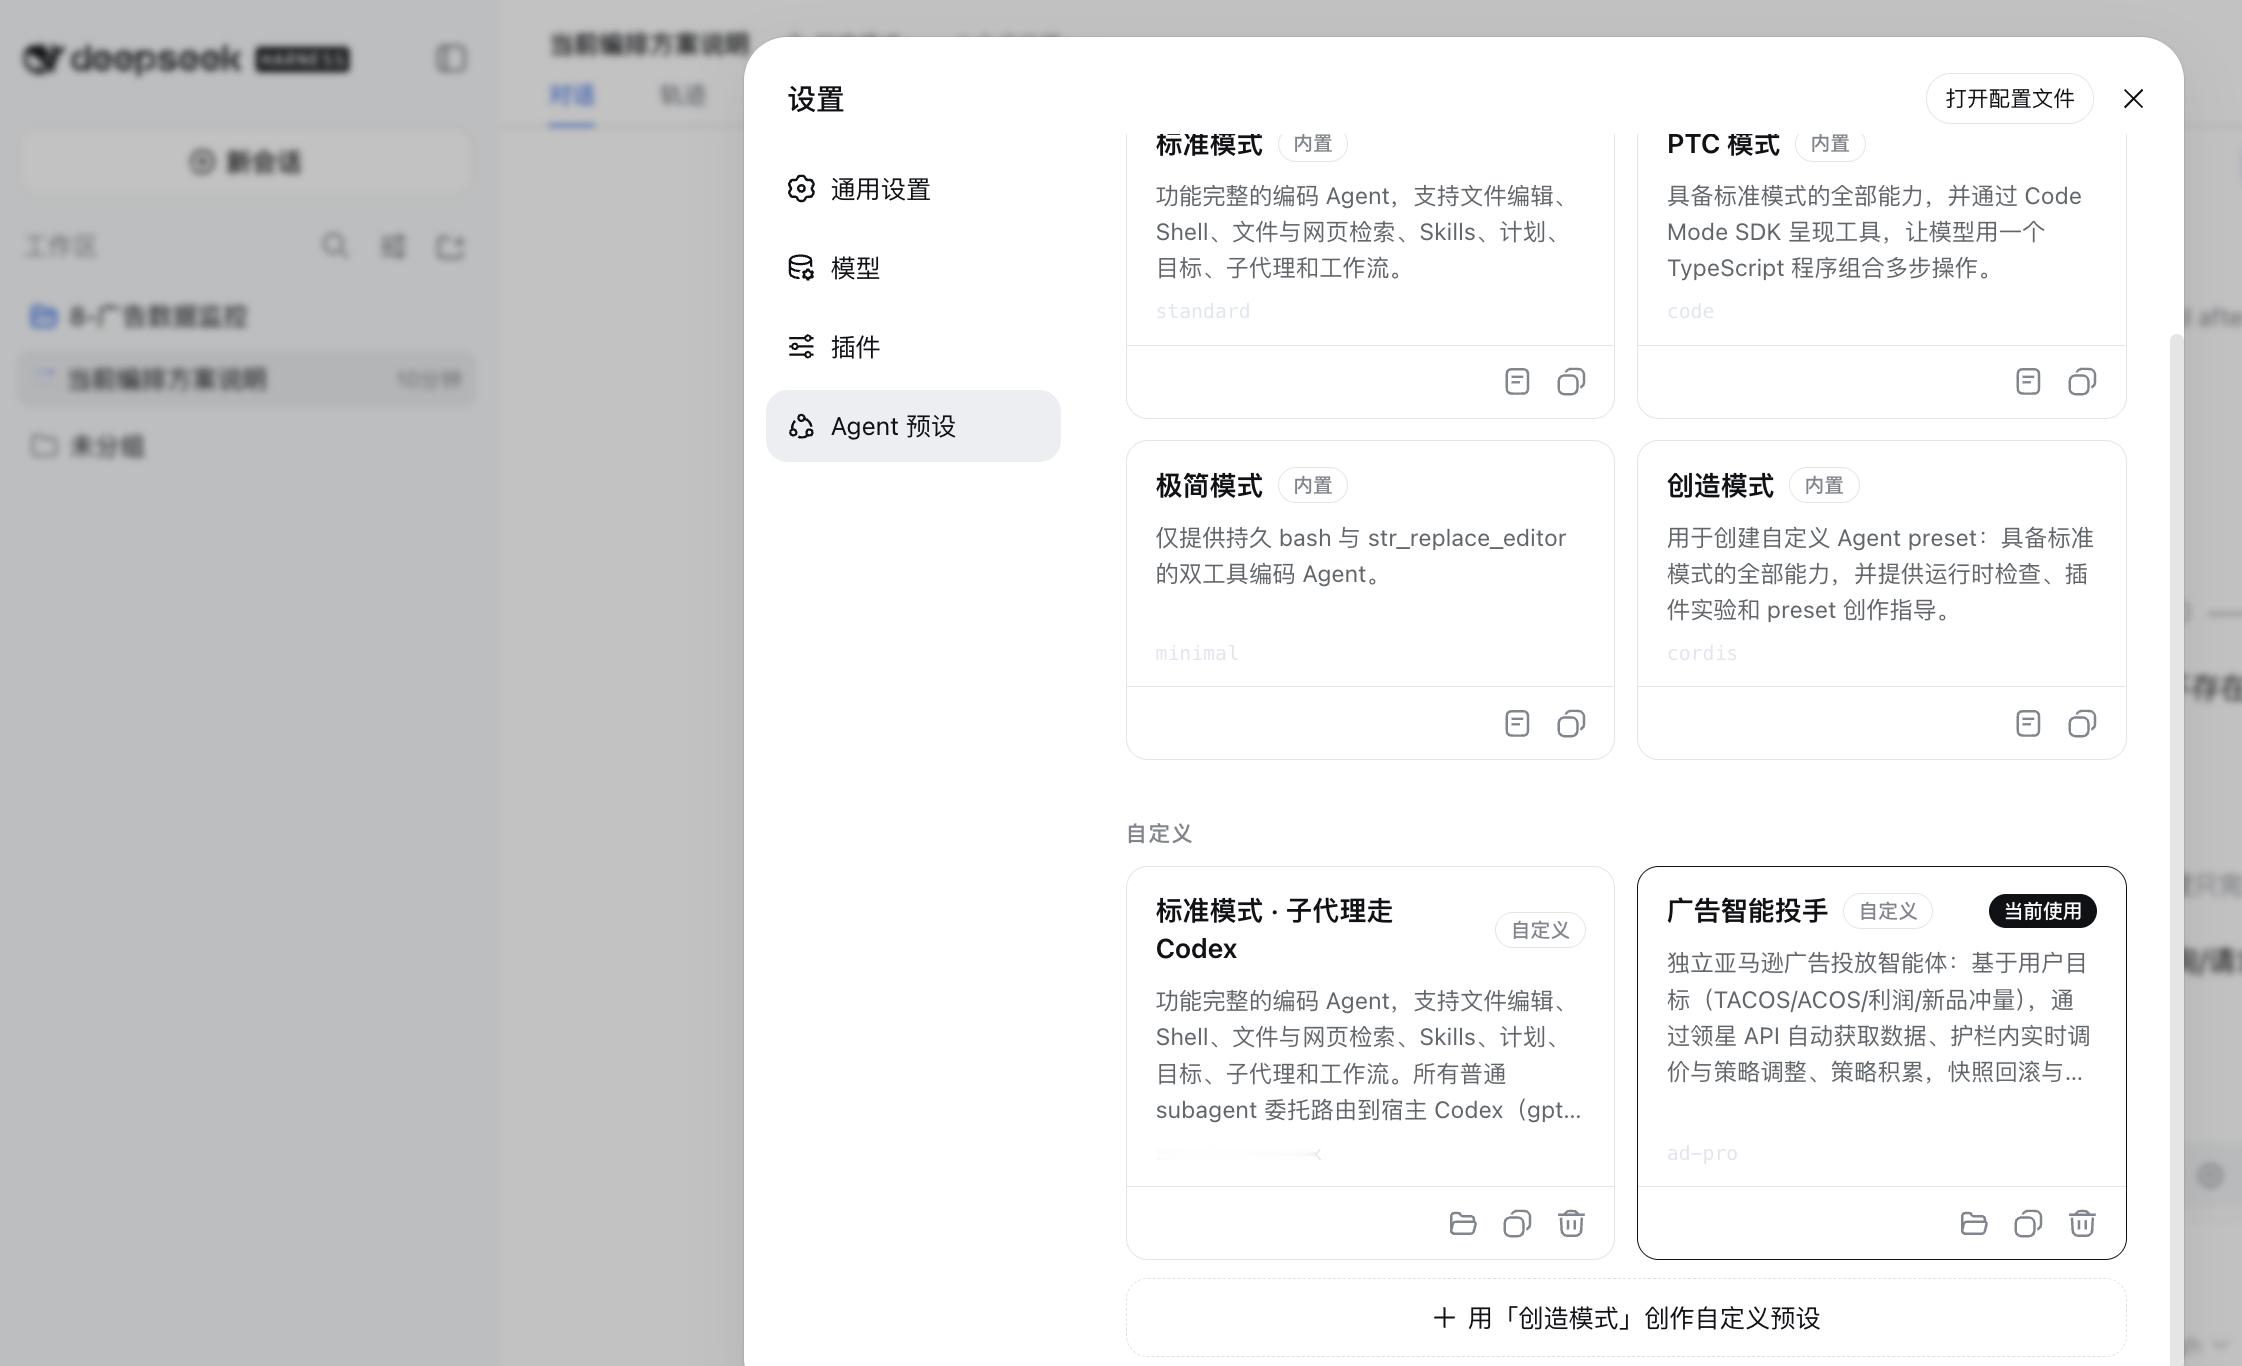
Task: Toggle the sidebar collapse icon in main window
Action: click(x=451, y=59)
